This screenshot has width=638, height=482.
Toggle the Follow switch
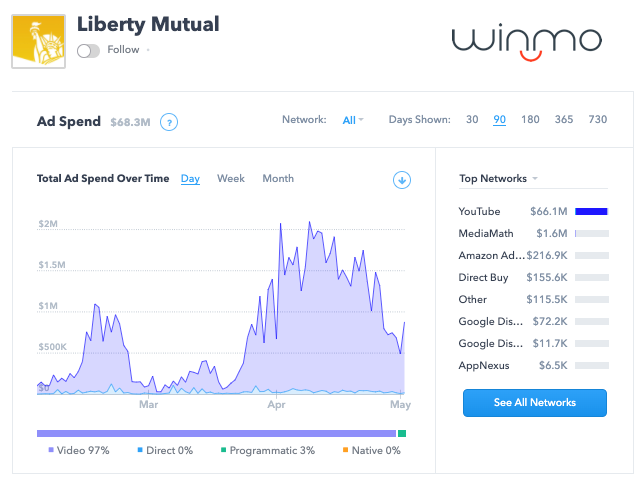[88, 51]
